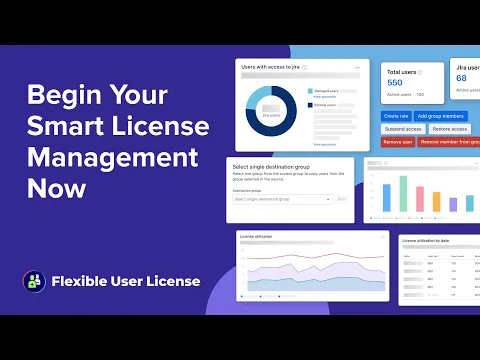This screenshot has width=480, height=360.
Task: Open ellipsis menu on Users with access card
Action: [x=357, y=67]
